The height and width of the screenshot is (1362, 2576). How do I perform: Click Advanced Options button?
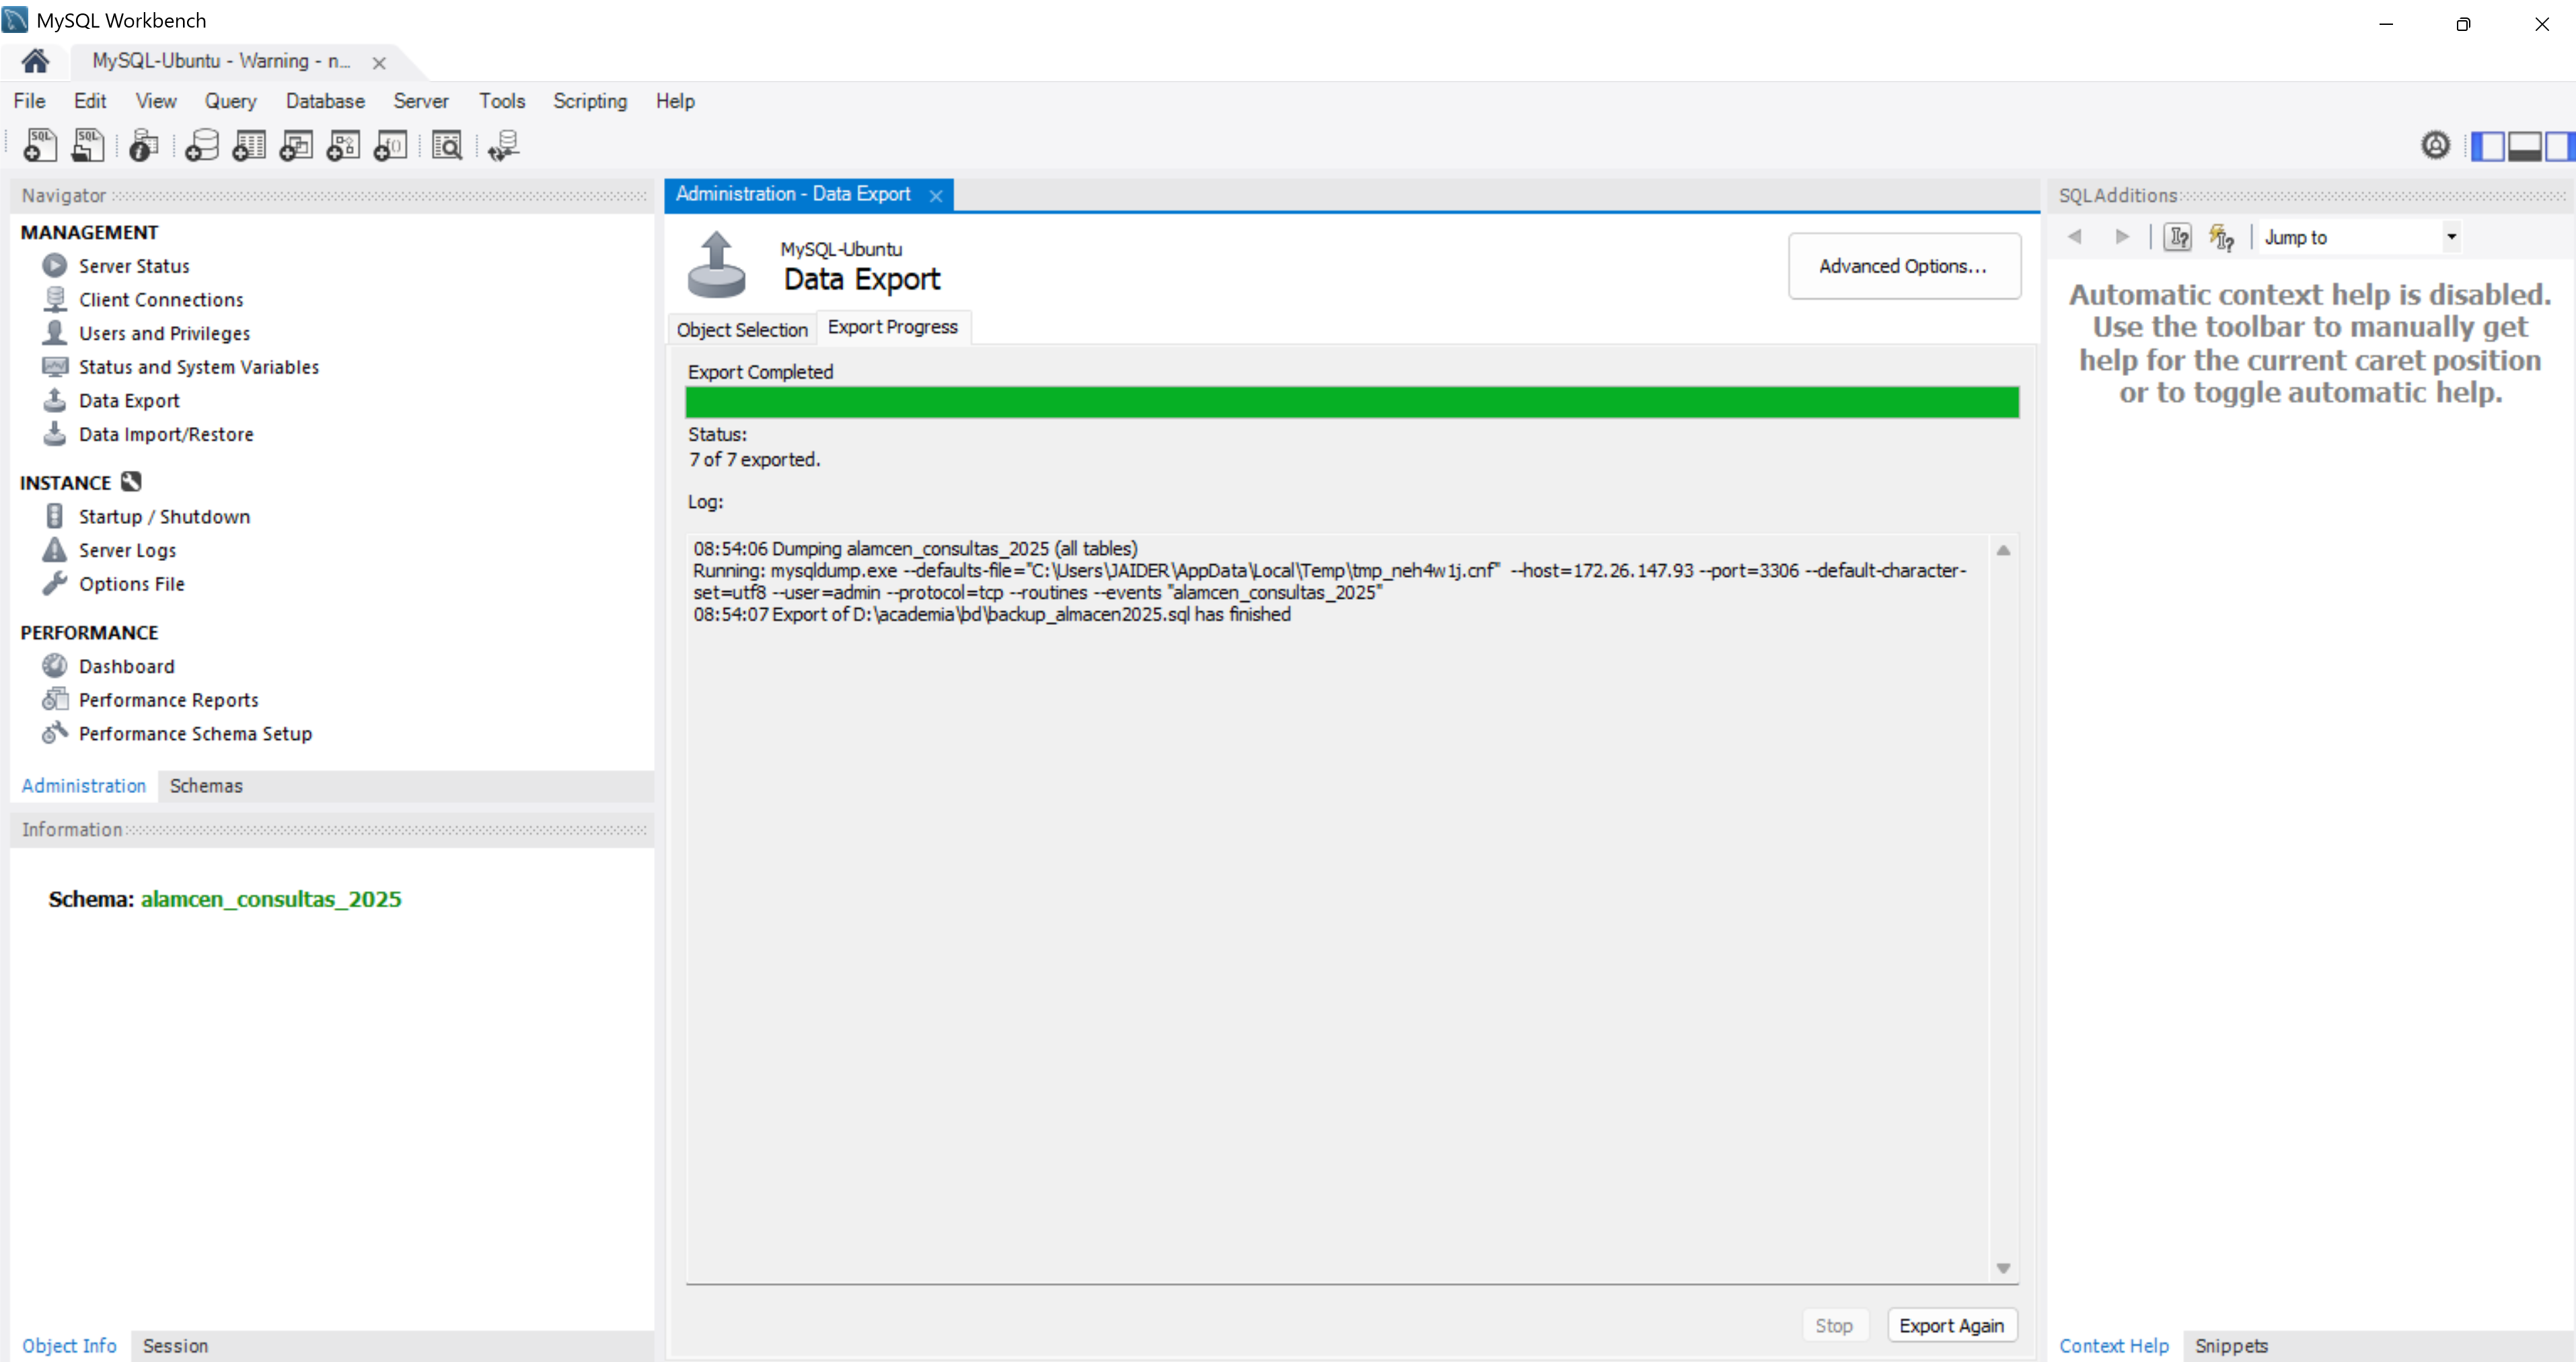point(1904,266)
